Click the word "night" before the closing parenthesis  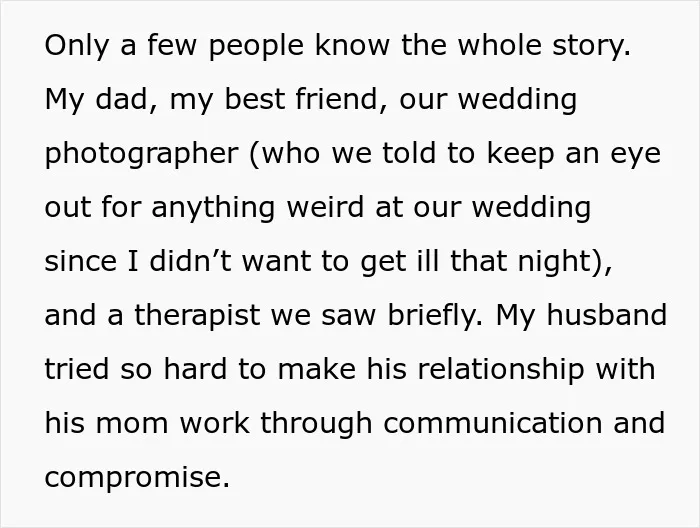[x=554, y=262]
